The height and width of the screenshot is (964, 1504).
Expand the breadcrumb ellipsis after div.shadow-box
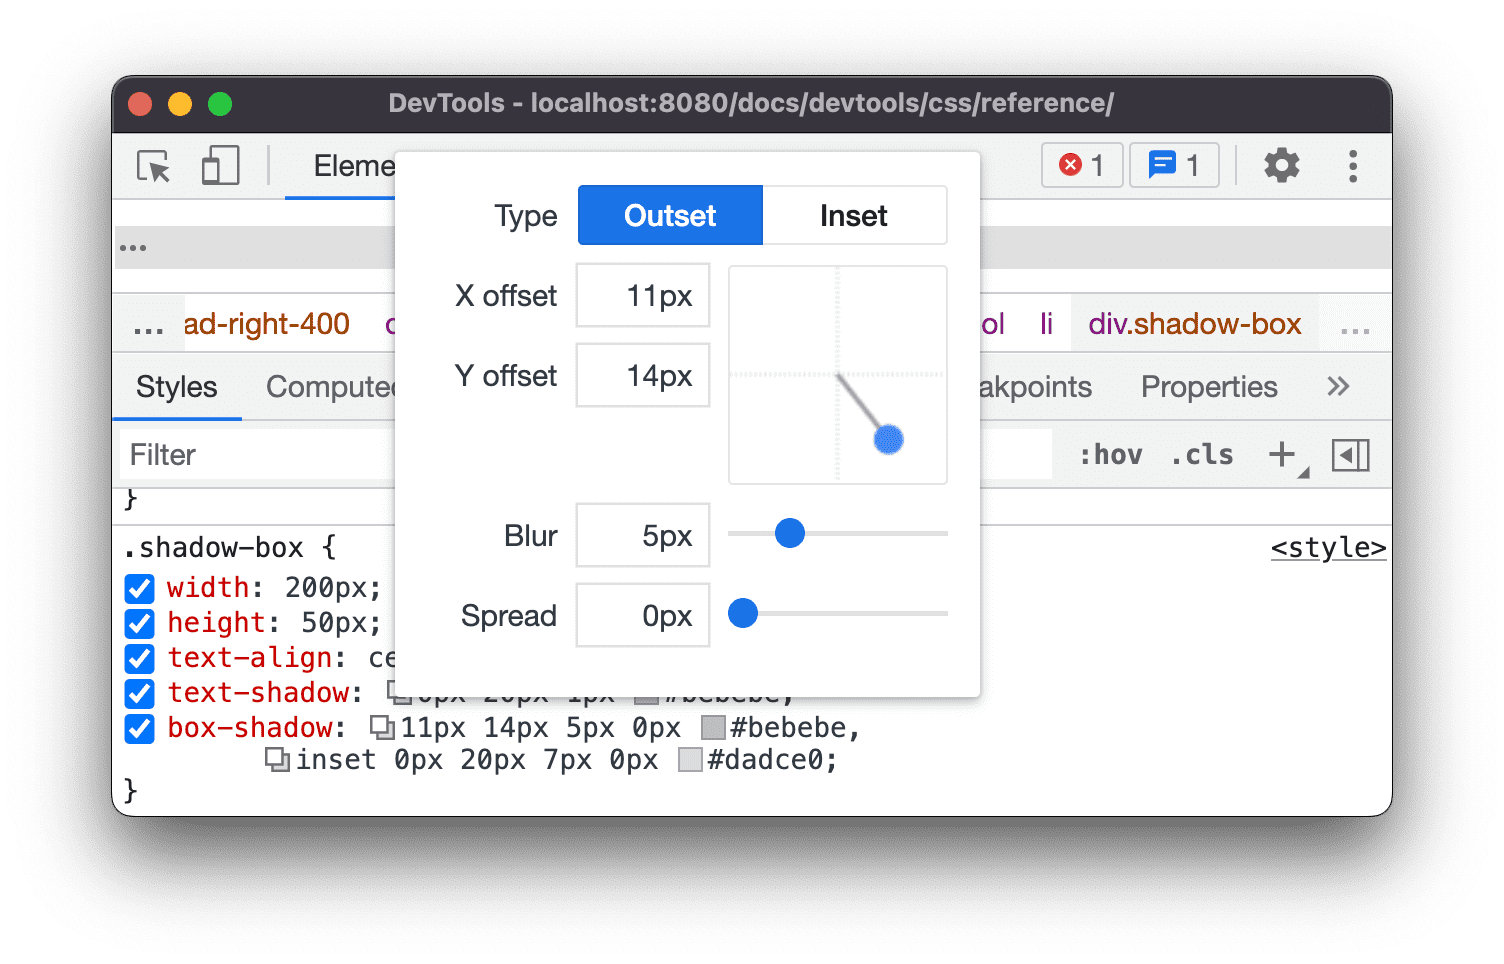click(x=1355, y=323)
